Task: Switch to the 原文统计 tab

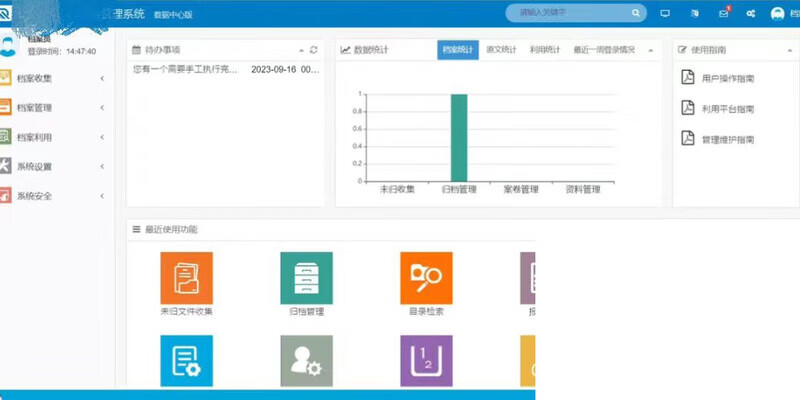Action: (x=501, y=50)
